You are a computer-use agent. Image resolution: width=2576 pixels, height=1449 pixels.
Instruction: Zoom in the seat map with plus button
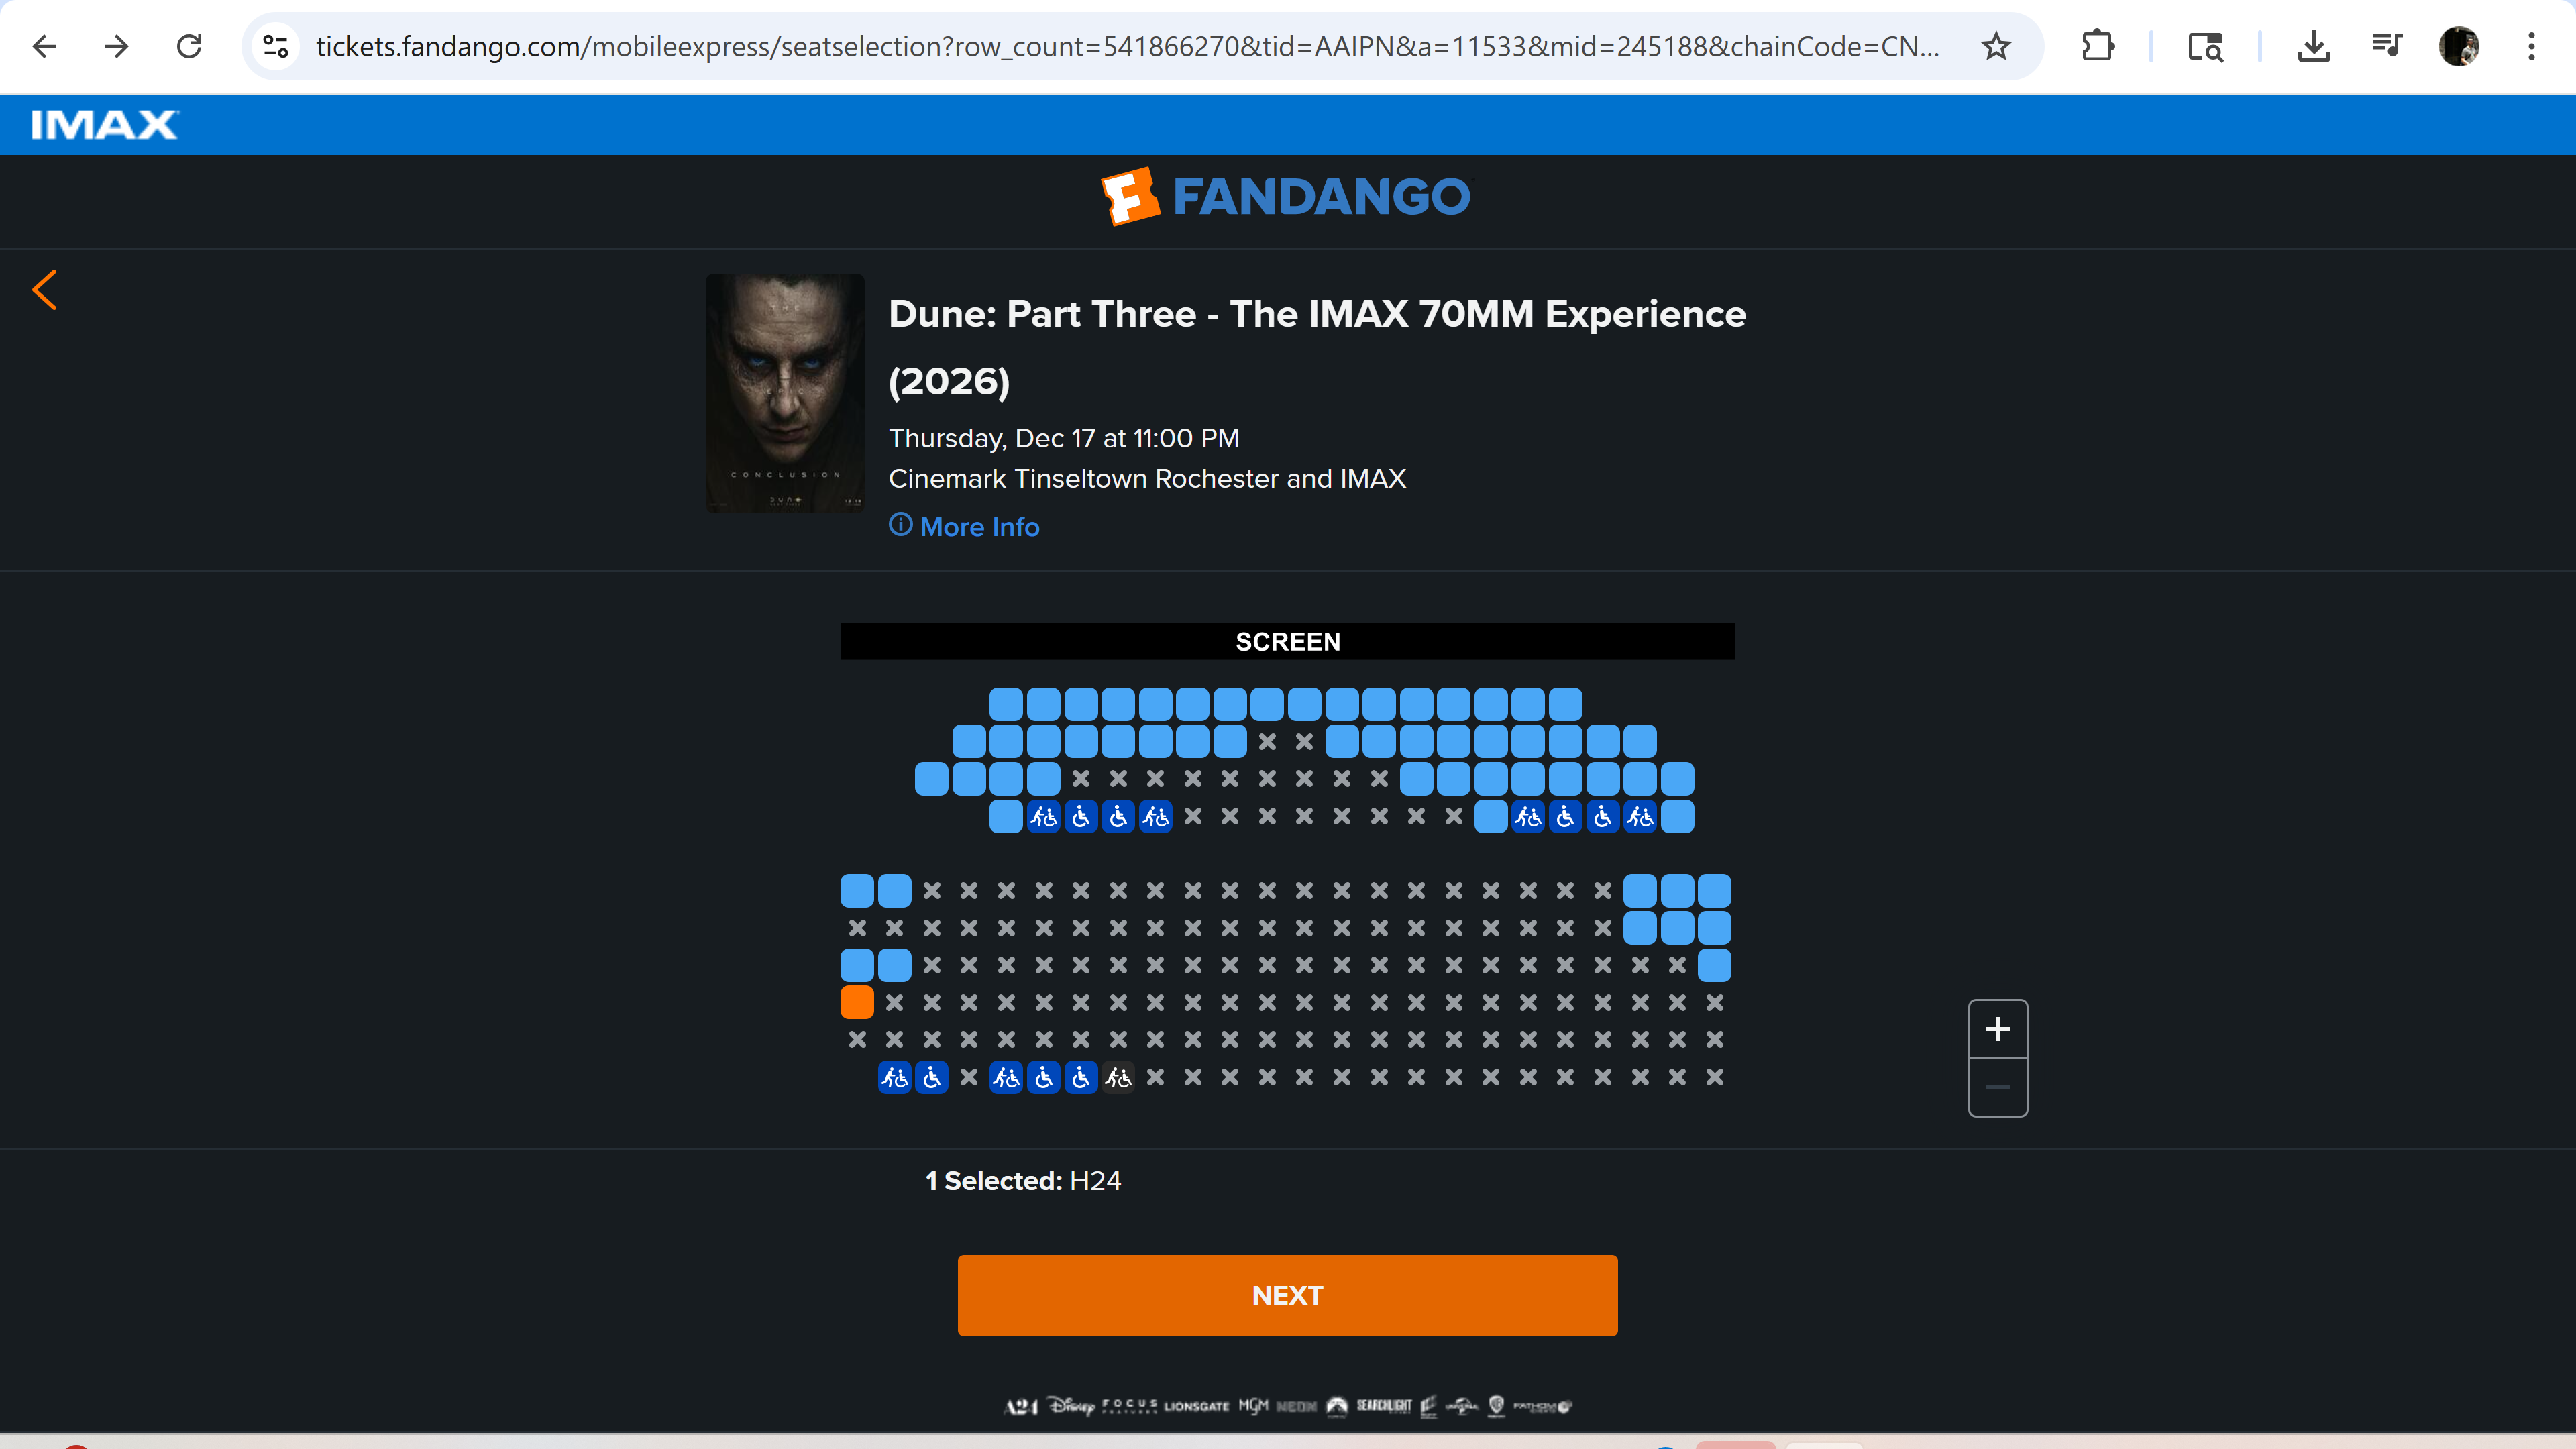click(x=1997, y=1029)
